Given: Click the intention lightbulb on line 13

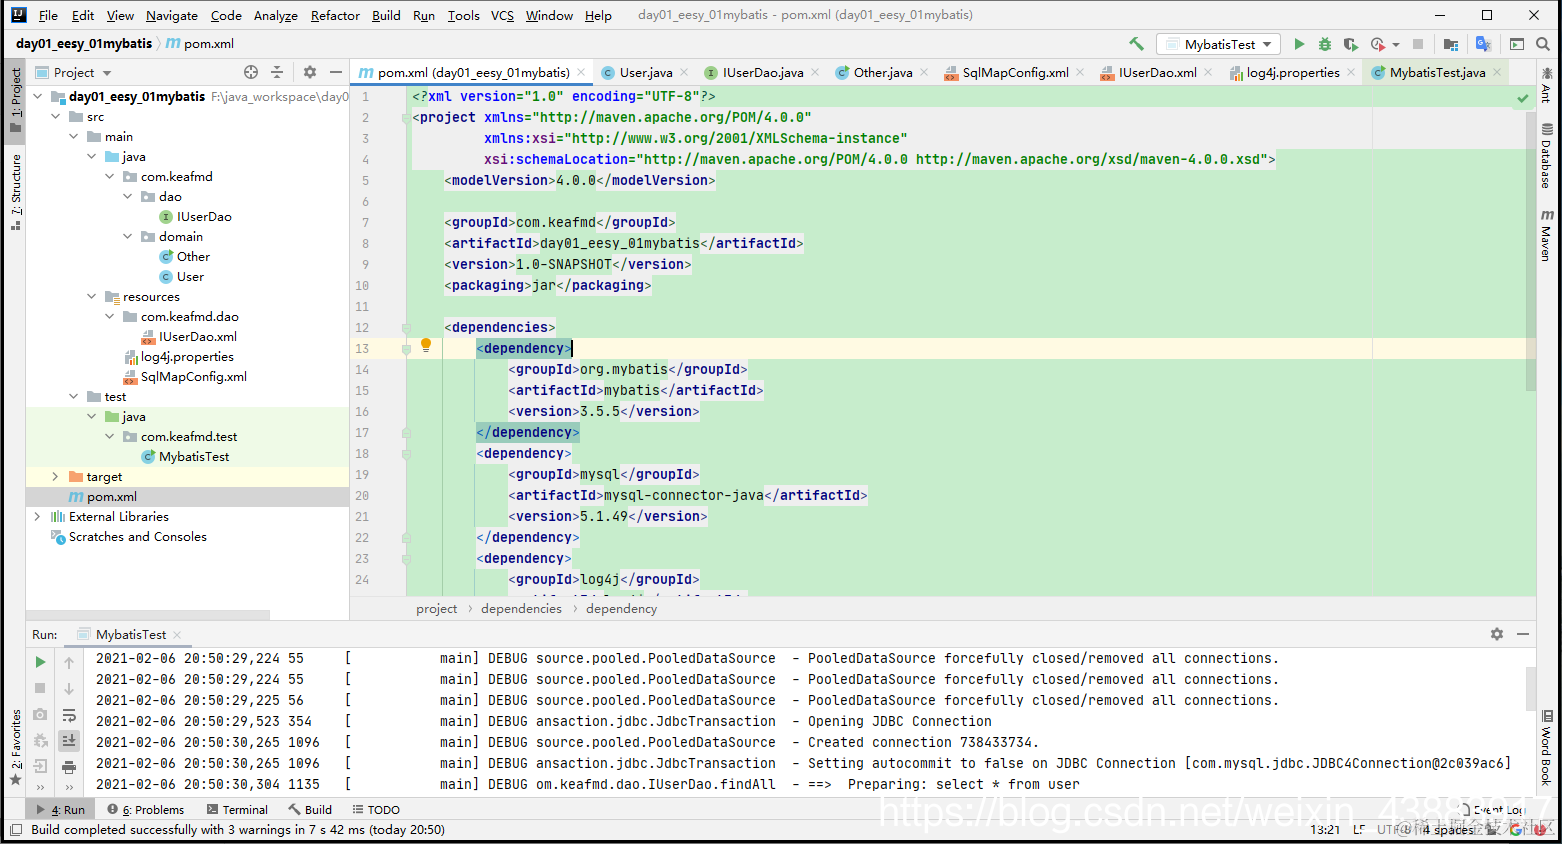Looking at the screenshot, I should point(426,345).
